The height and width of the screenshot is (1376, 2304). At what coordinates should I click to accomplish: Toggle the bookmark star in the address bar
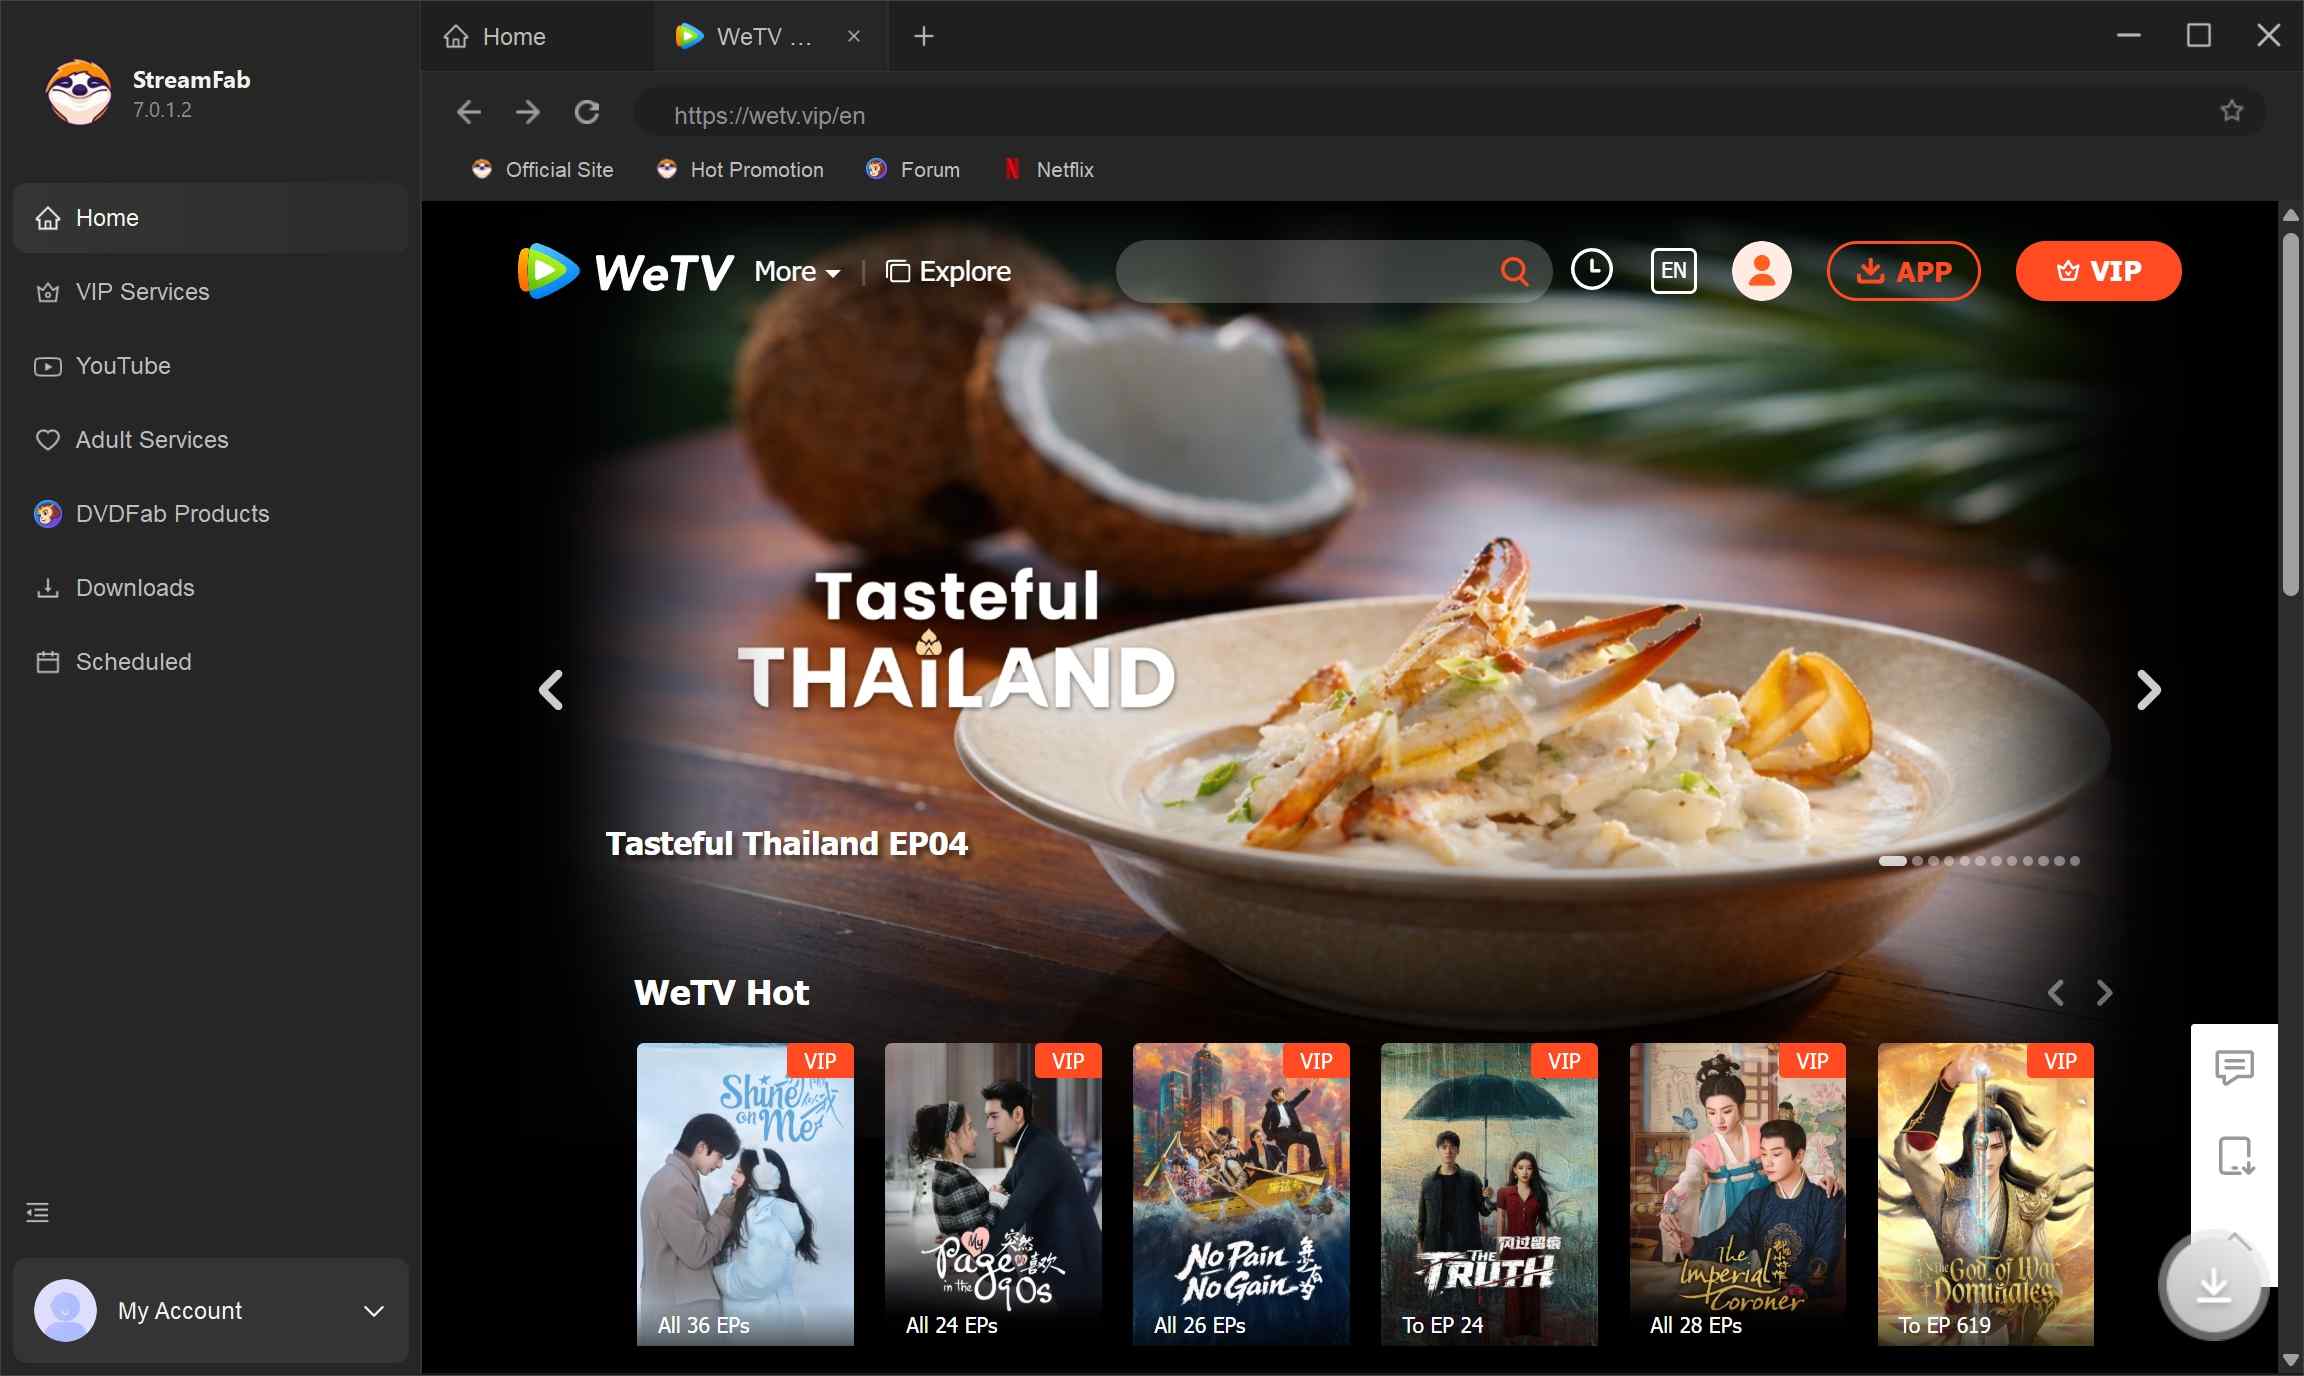click(x=2232, y=111)
